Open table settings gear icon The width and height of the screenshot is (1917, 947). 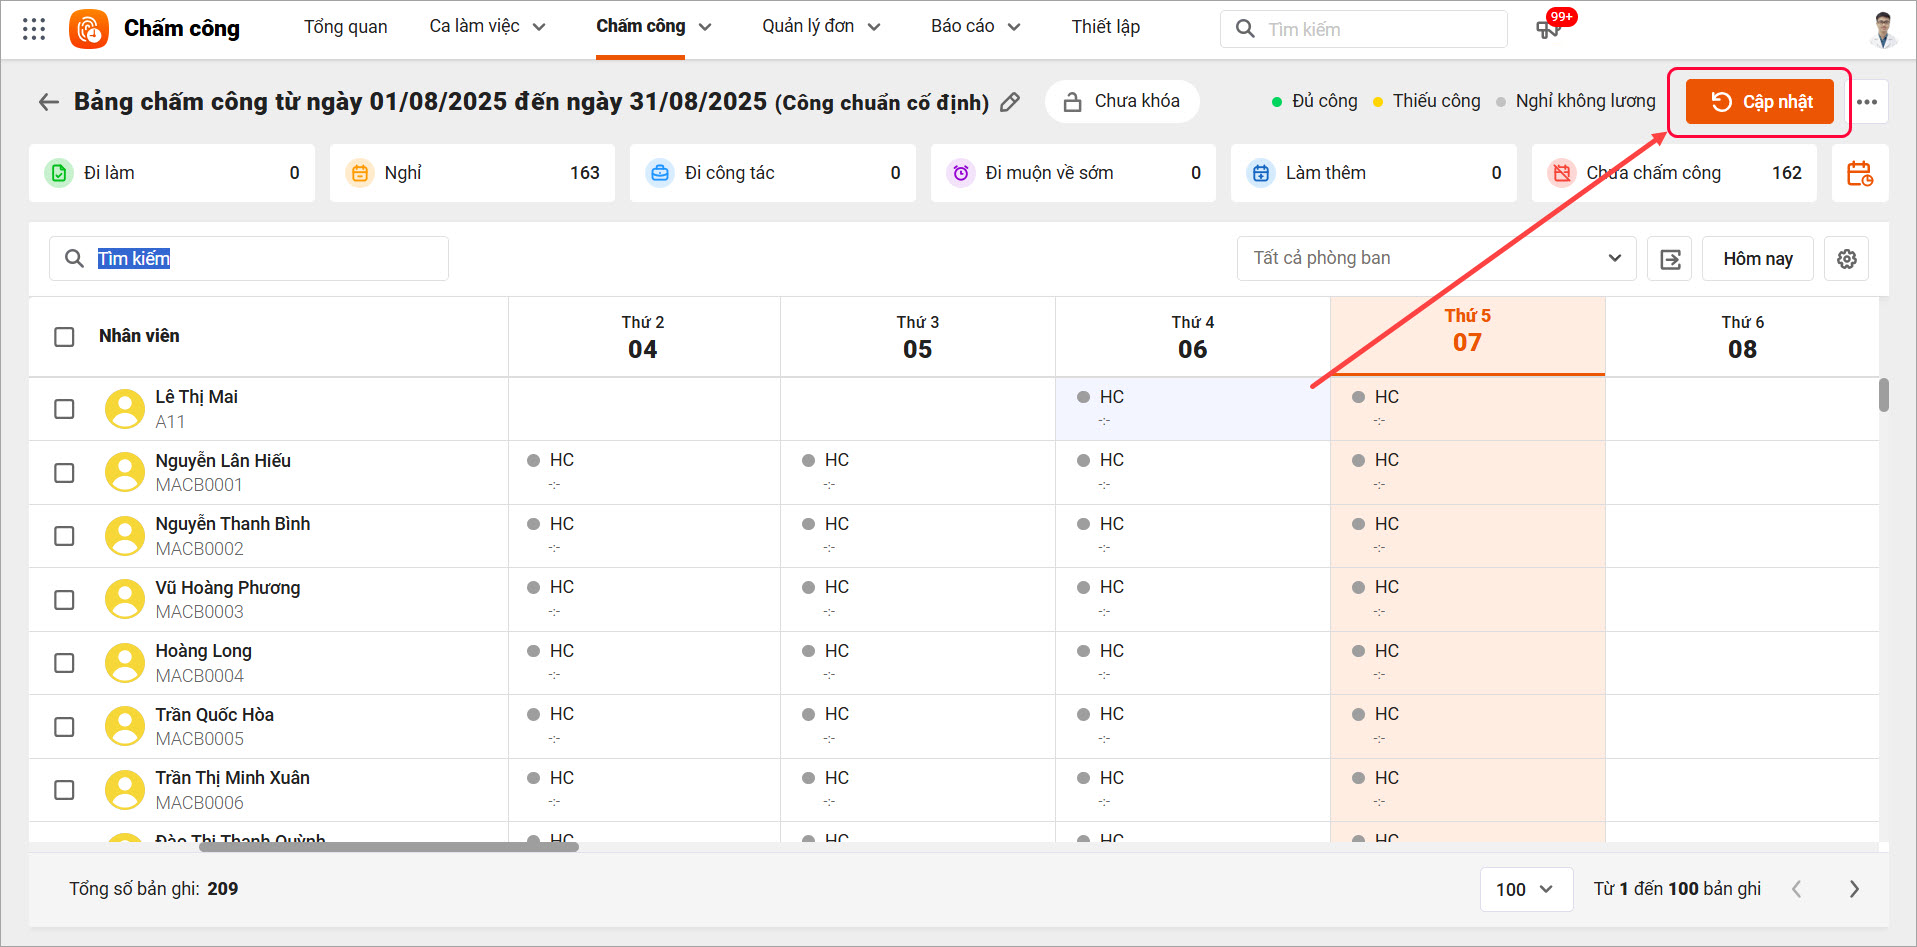click(1846, 259)
